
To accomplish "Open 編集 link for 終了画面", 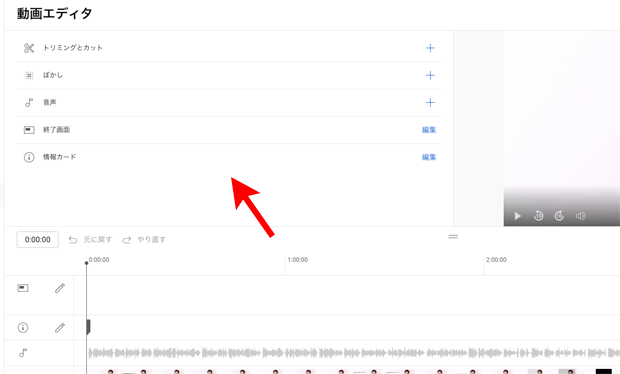I will click(429, 130).
